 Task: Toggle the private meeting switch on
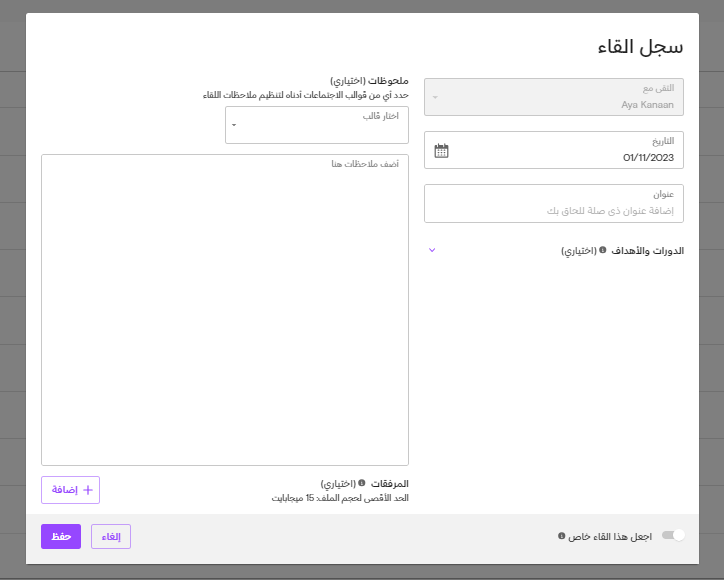pos(674,536)
